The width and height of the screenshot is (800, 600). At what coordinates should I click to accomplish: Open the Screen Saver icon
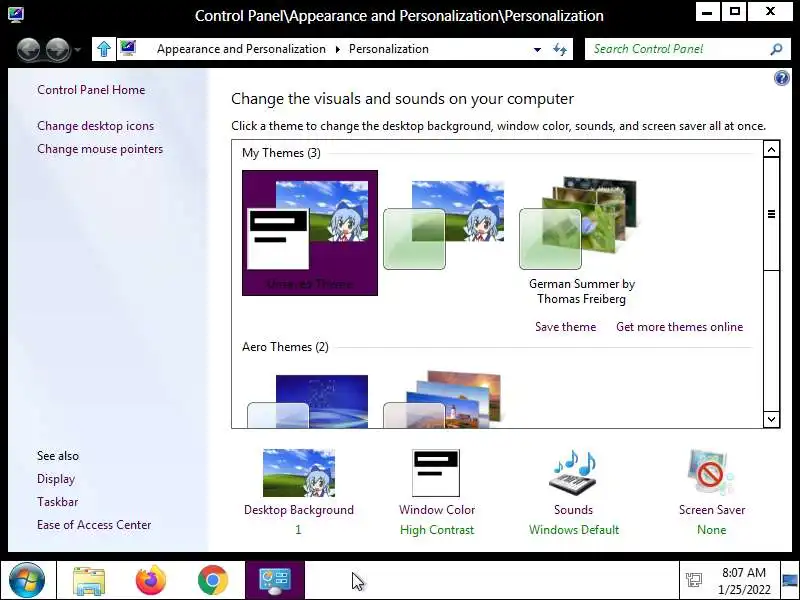click(711, 472)
